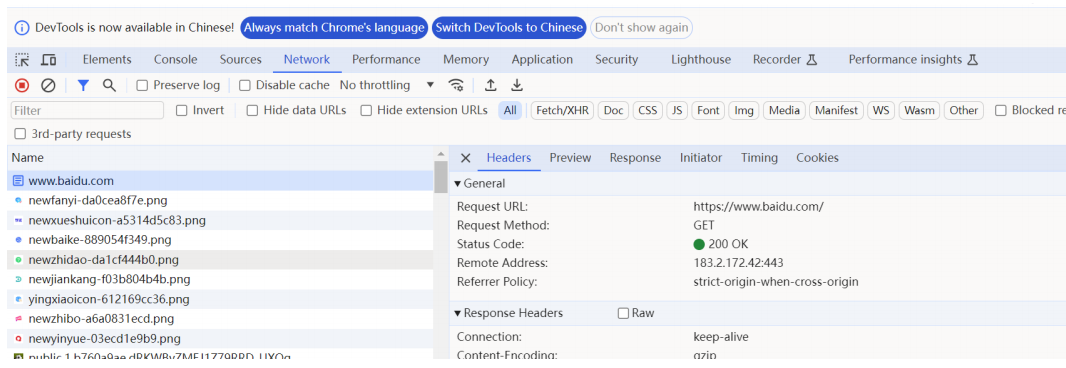Screen dimensions: 1066x368
Task: Close the request details pane
Action: 466,158
